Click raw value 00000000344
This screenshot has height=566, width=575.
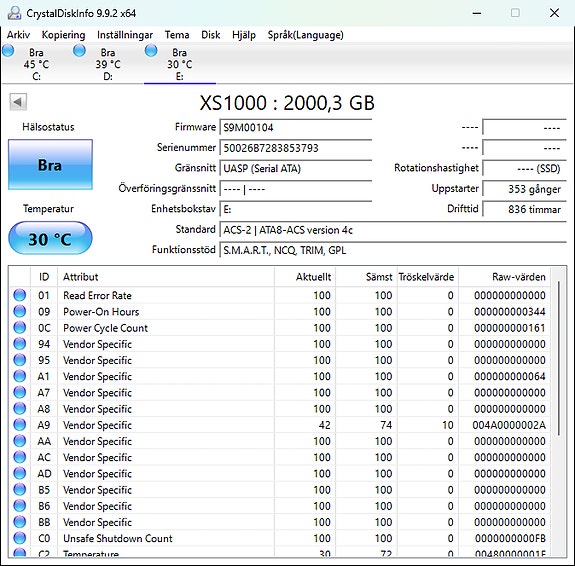(x=509, y=311)
